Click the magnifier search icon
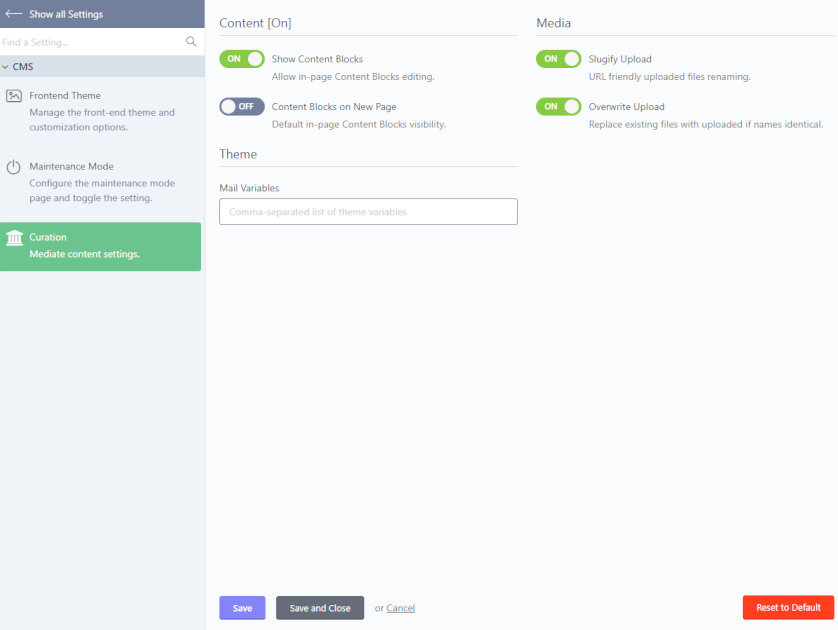The height and width of the screenshot is (630, 838). coord(191,42)
